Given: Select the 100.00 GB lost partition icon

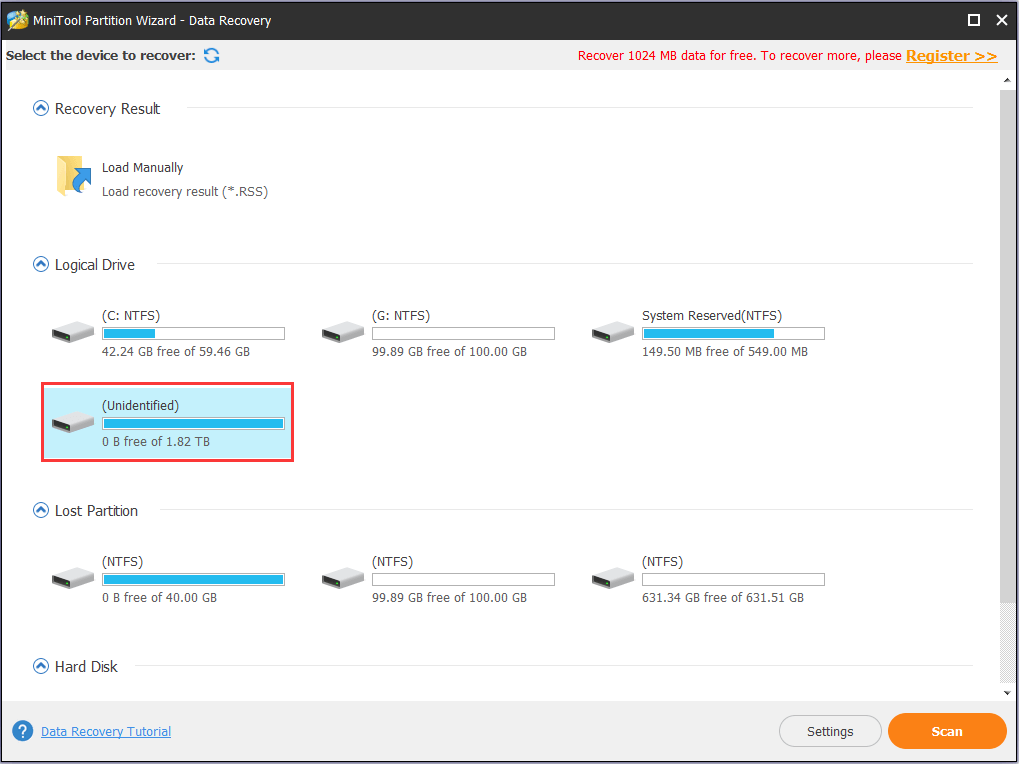Looking at the screenshot, I should [342, 578].
